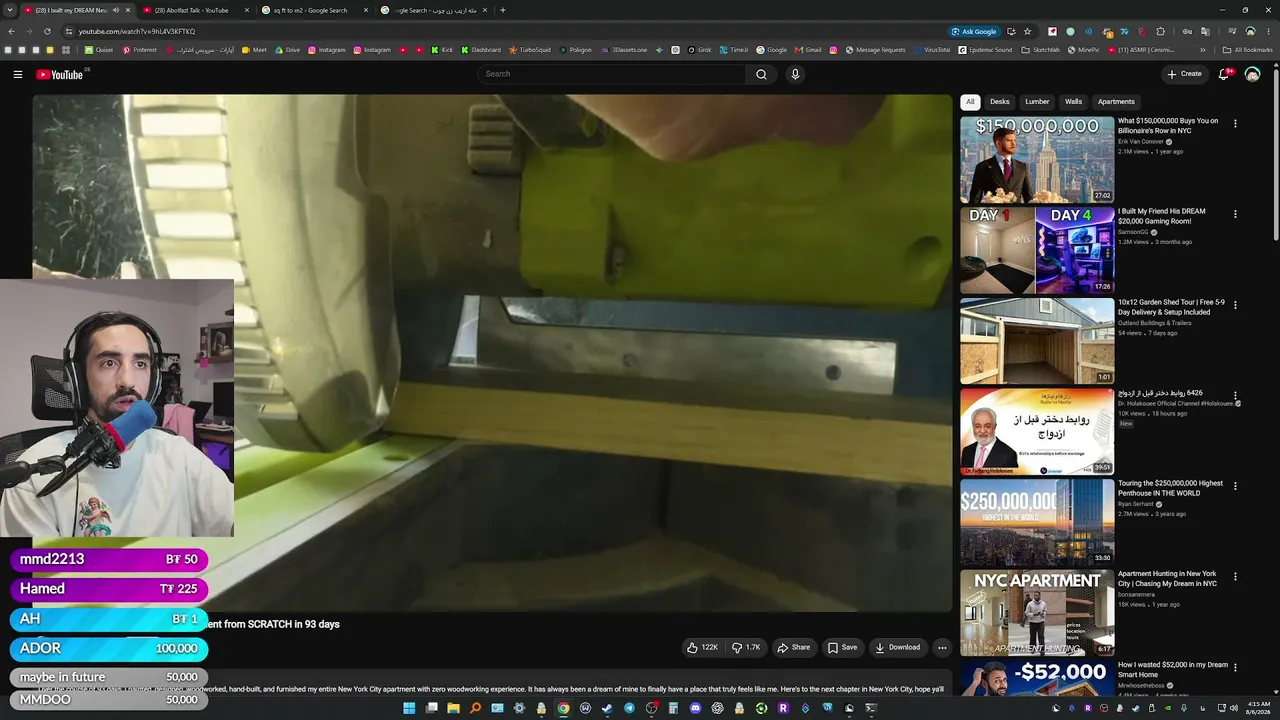Open File Explorer from the taskbar
Viewport: 1280px width, 720px height.
[x=453, y=708]
